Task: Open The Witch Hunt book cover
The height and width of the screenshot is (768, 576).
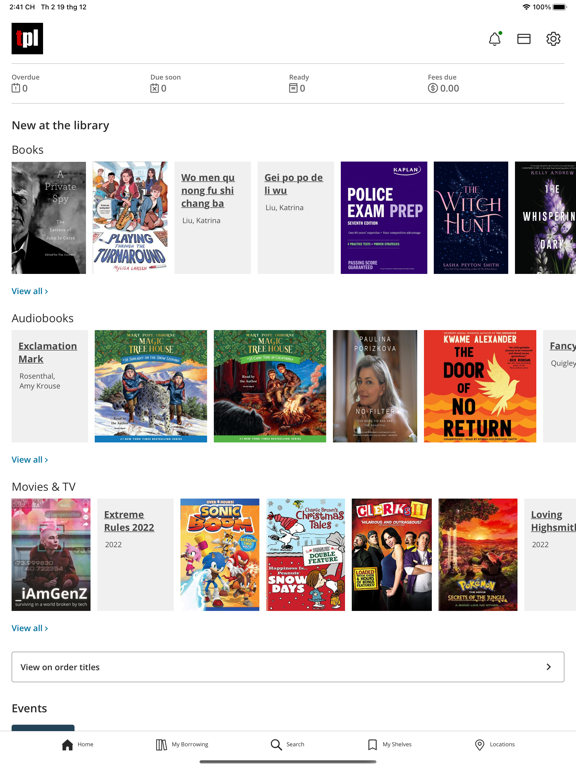Action: [471, 217]
